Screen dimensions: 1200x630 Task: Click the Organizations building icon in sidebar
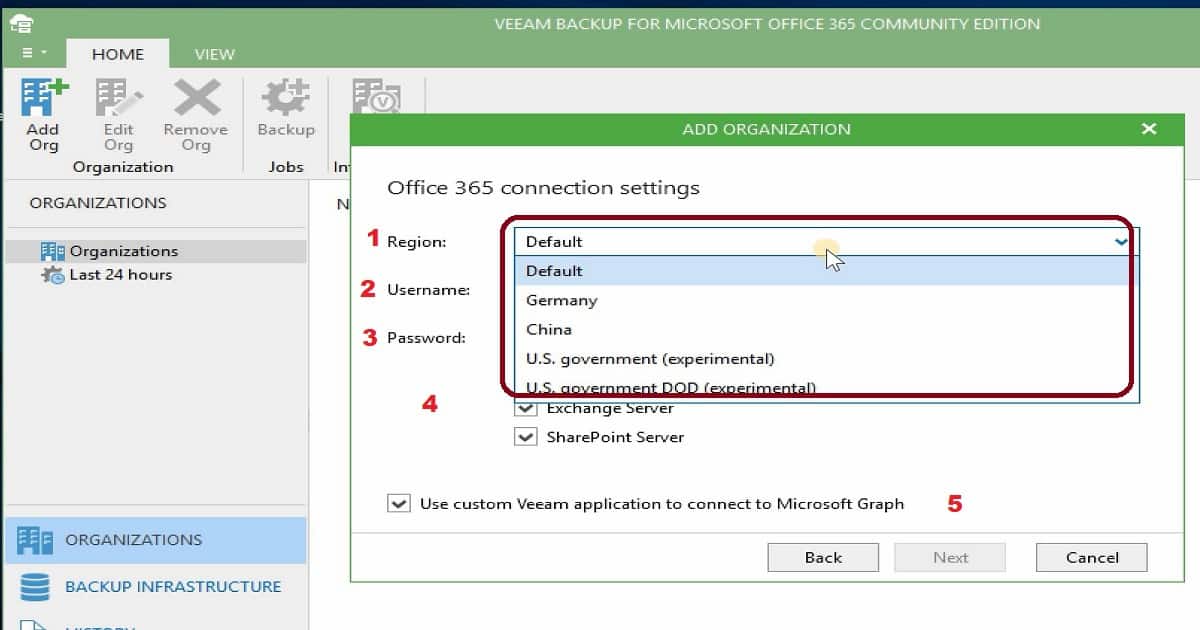tap(35, 540)
